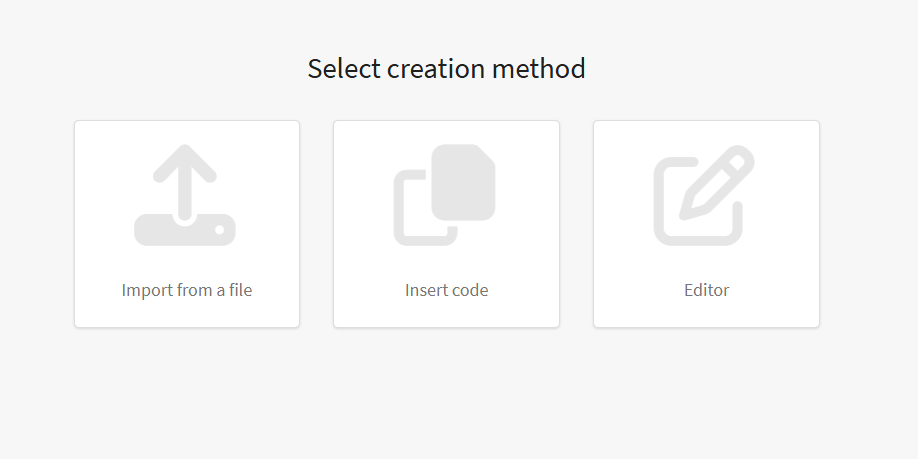Click the "Import from a file" label
The image size is (918, 459).
(187, 290)
